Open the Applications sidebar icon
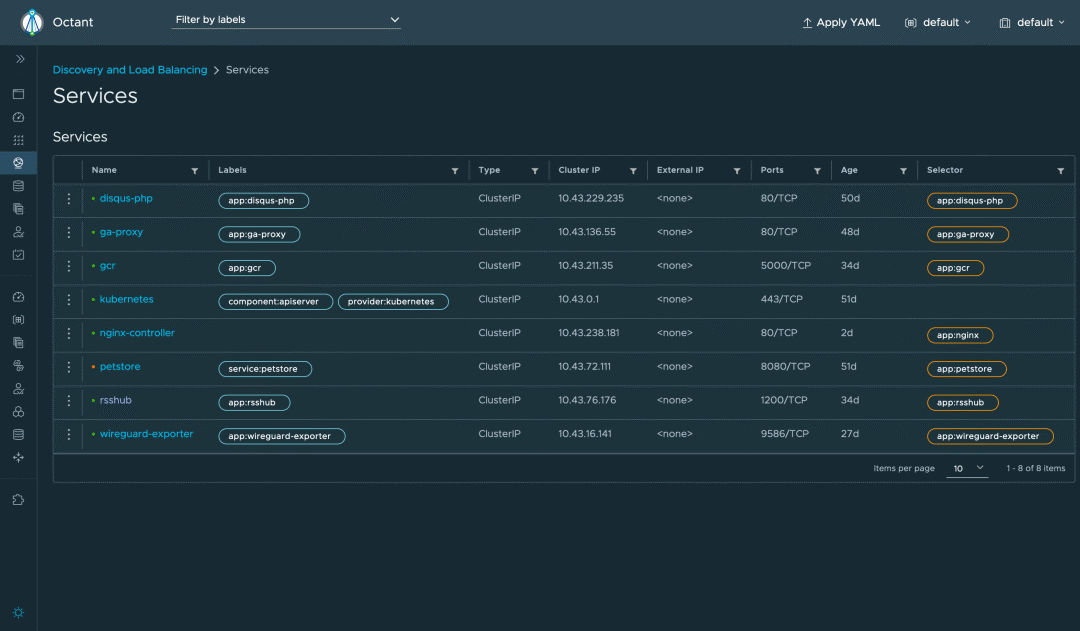The height and width of the screenshot is (631, 1080). (19, 94)
